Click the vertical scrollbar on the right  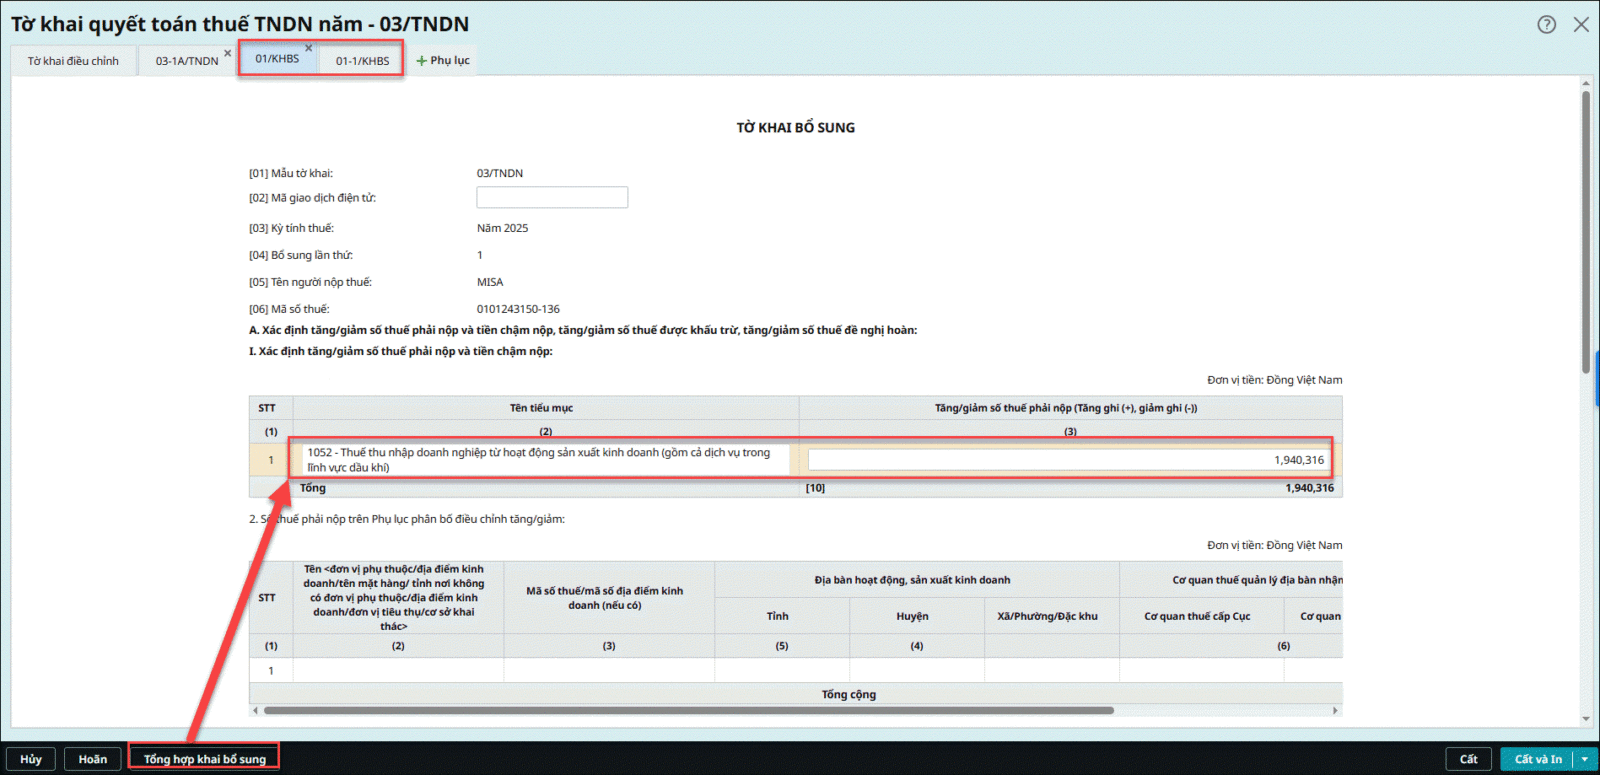pos(1586,232)
